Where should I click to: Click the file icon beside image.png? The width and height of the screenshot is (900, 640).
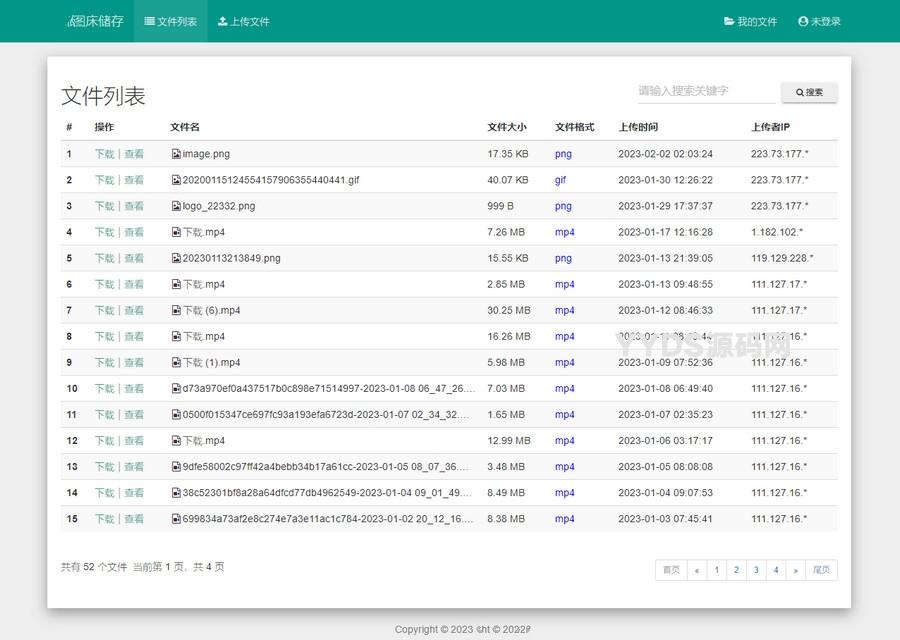click(x=176, y=154)
